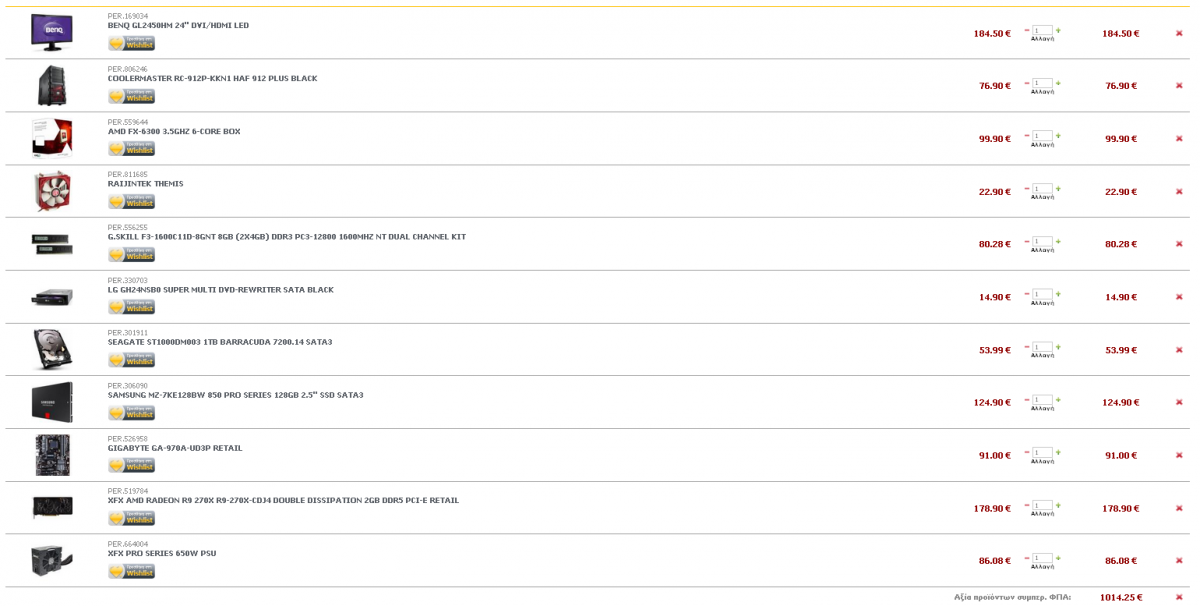Remove Coolermaster HAF 912 Plus case from cart
1200x606 pixels.
1179,86
